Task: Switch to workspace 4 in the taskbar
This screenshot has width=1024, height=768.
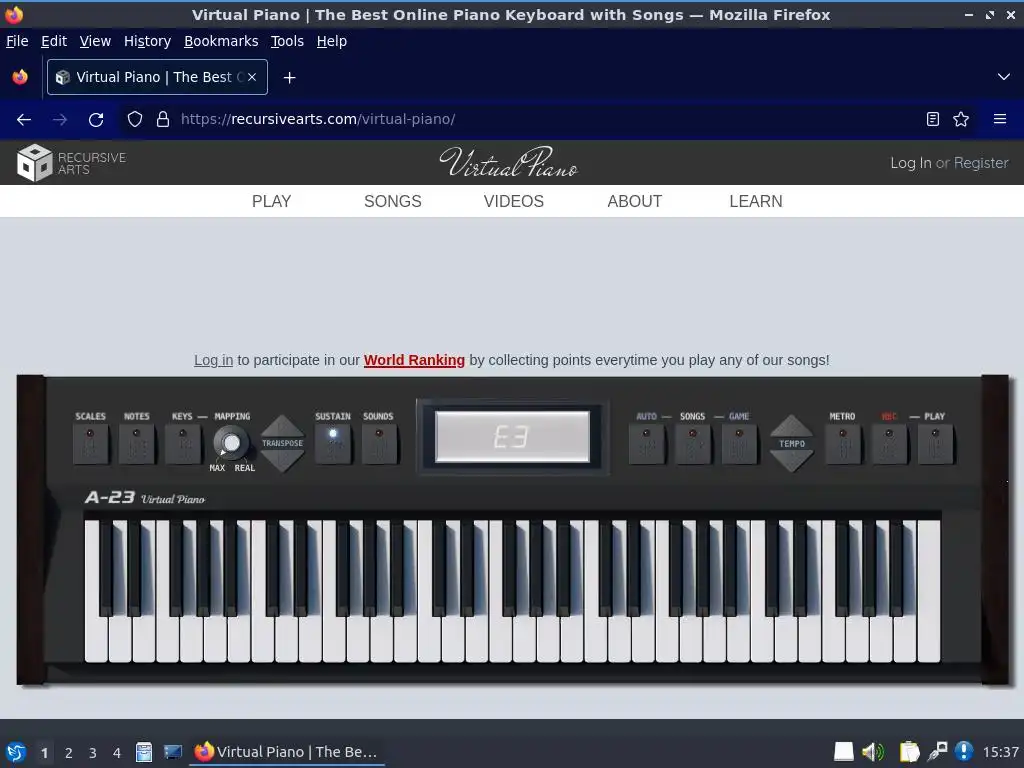Action: [x=117, y=753]
